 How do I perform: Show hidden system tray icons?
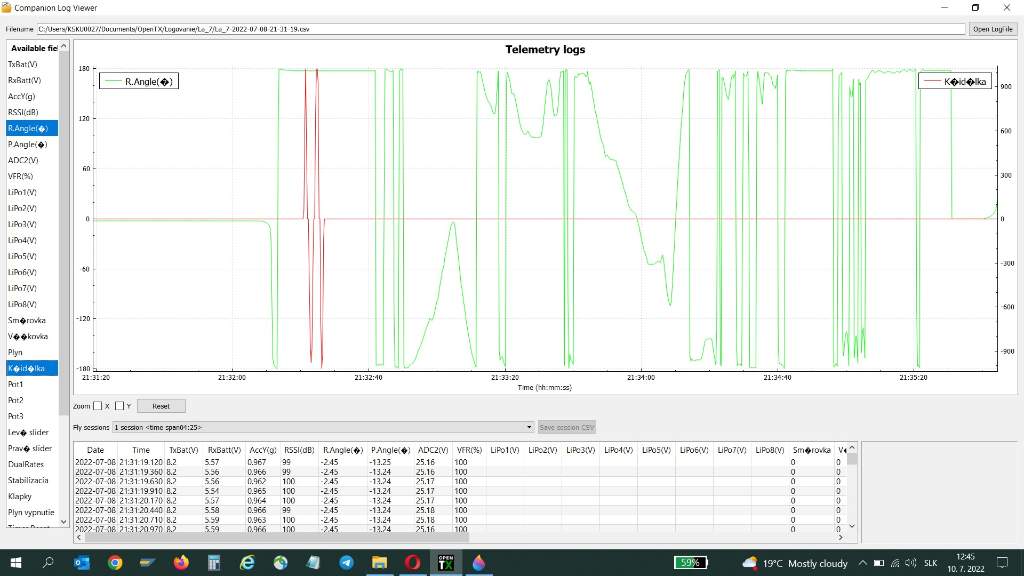862,563
